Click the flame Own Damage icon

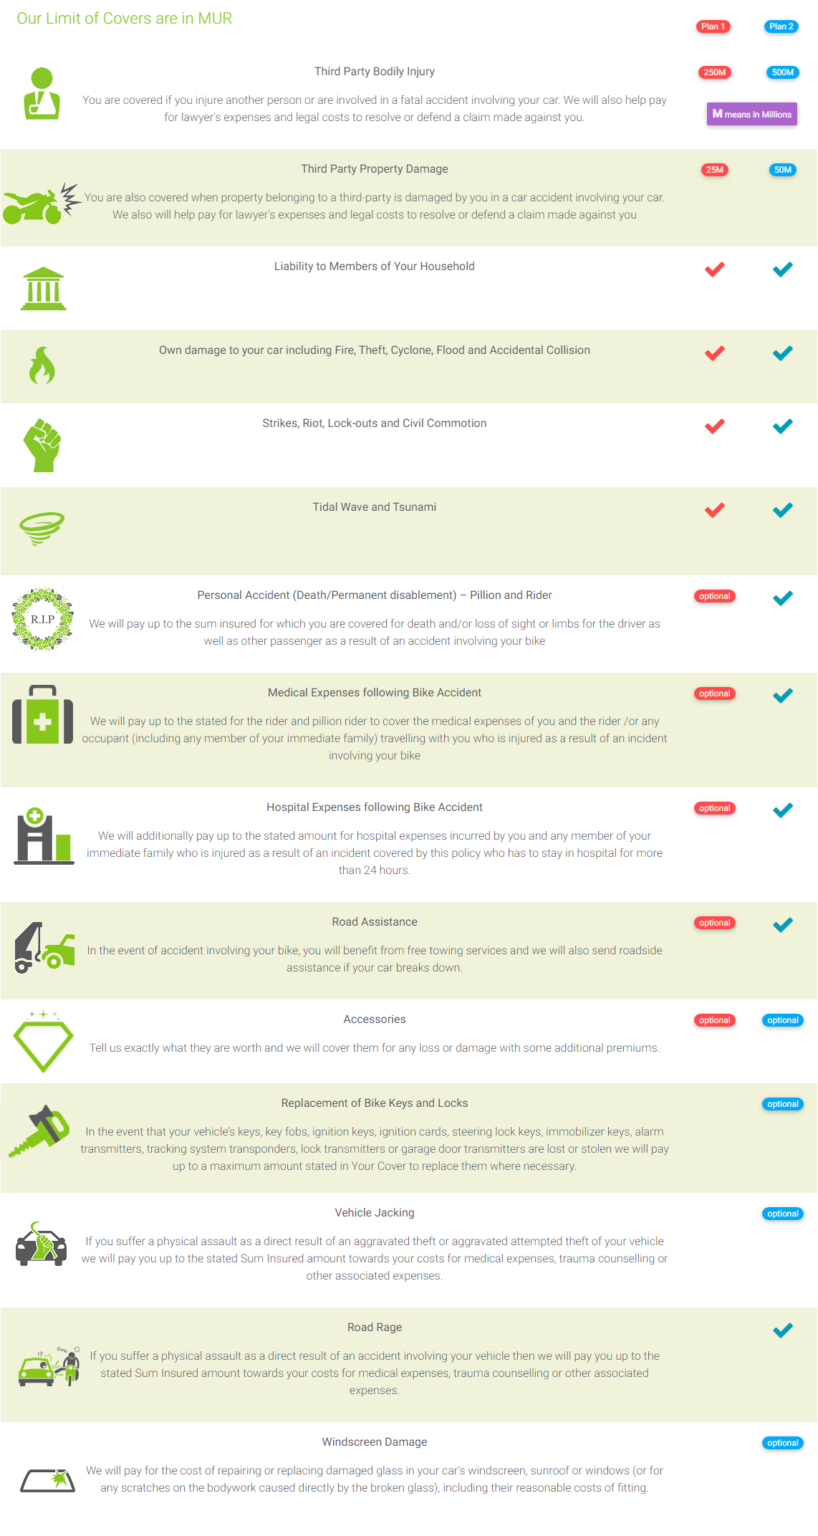pyautogui.click(x=41, y=366)
